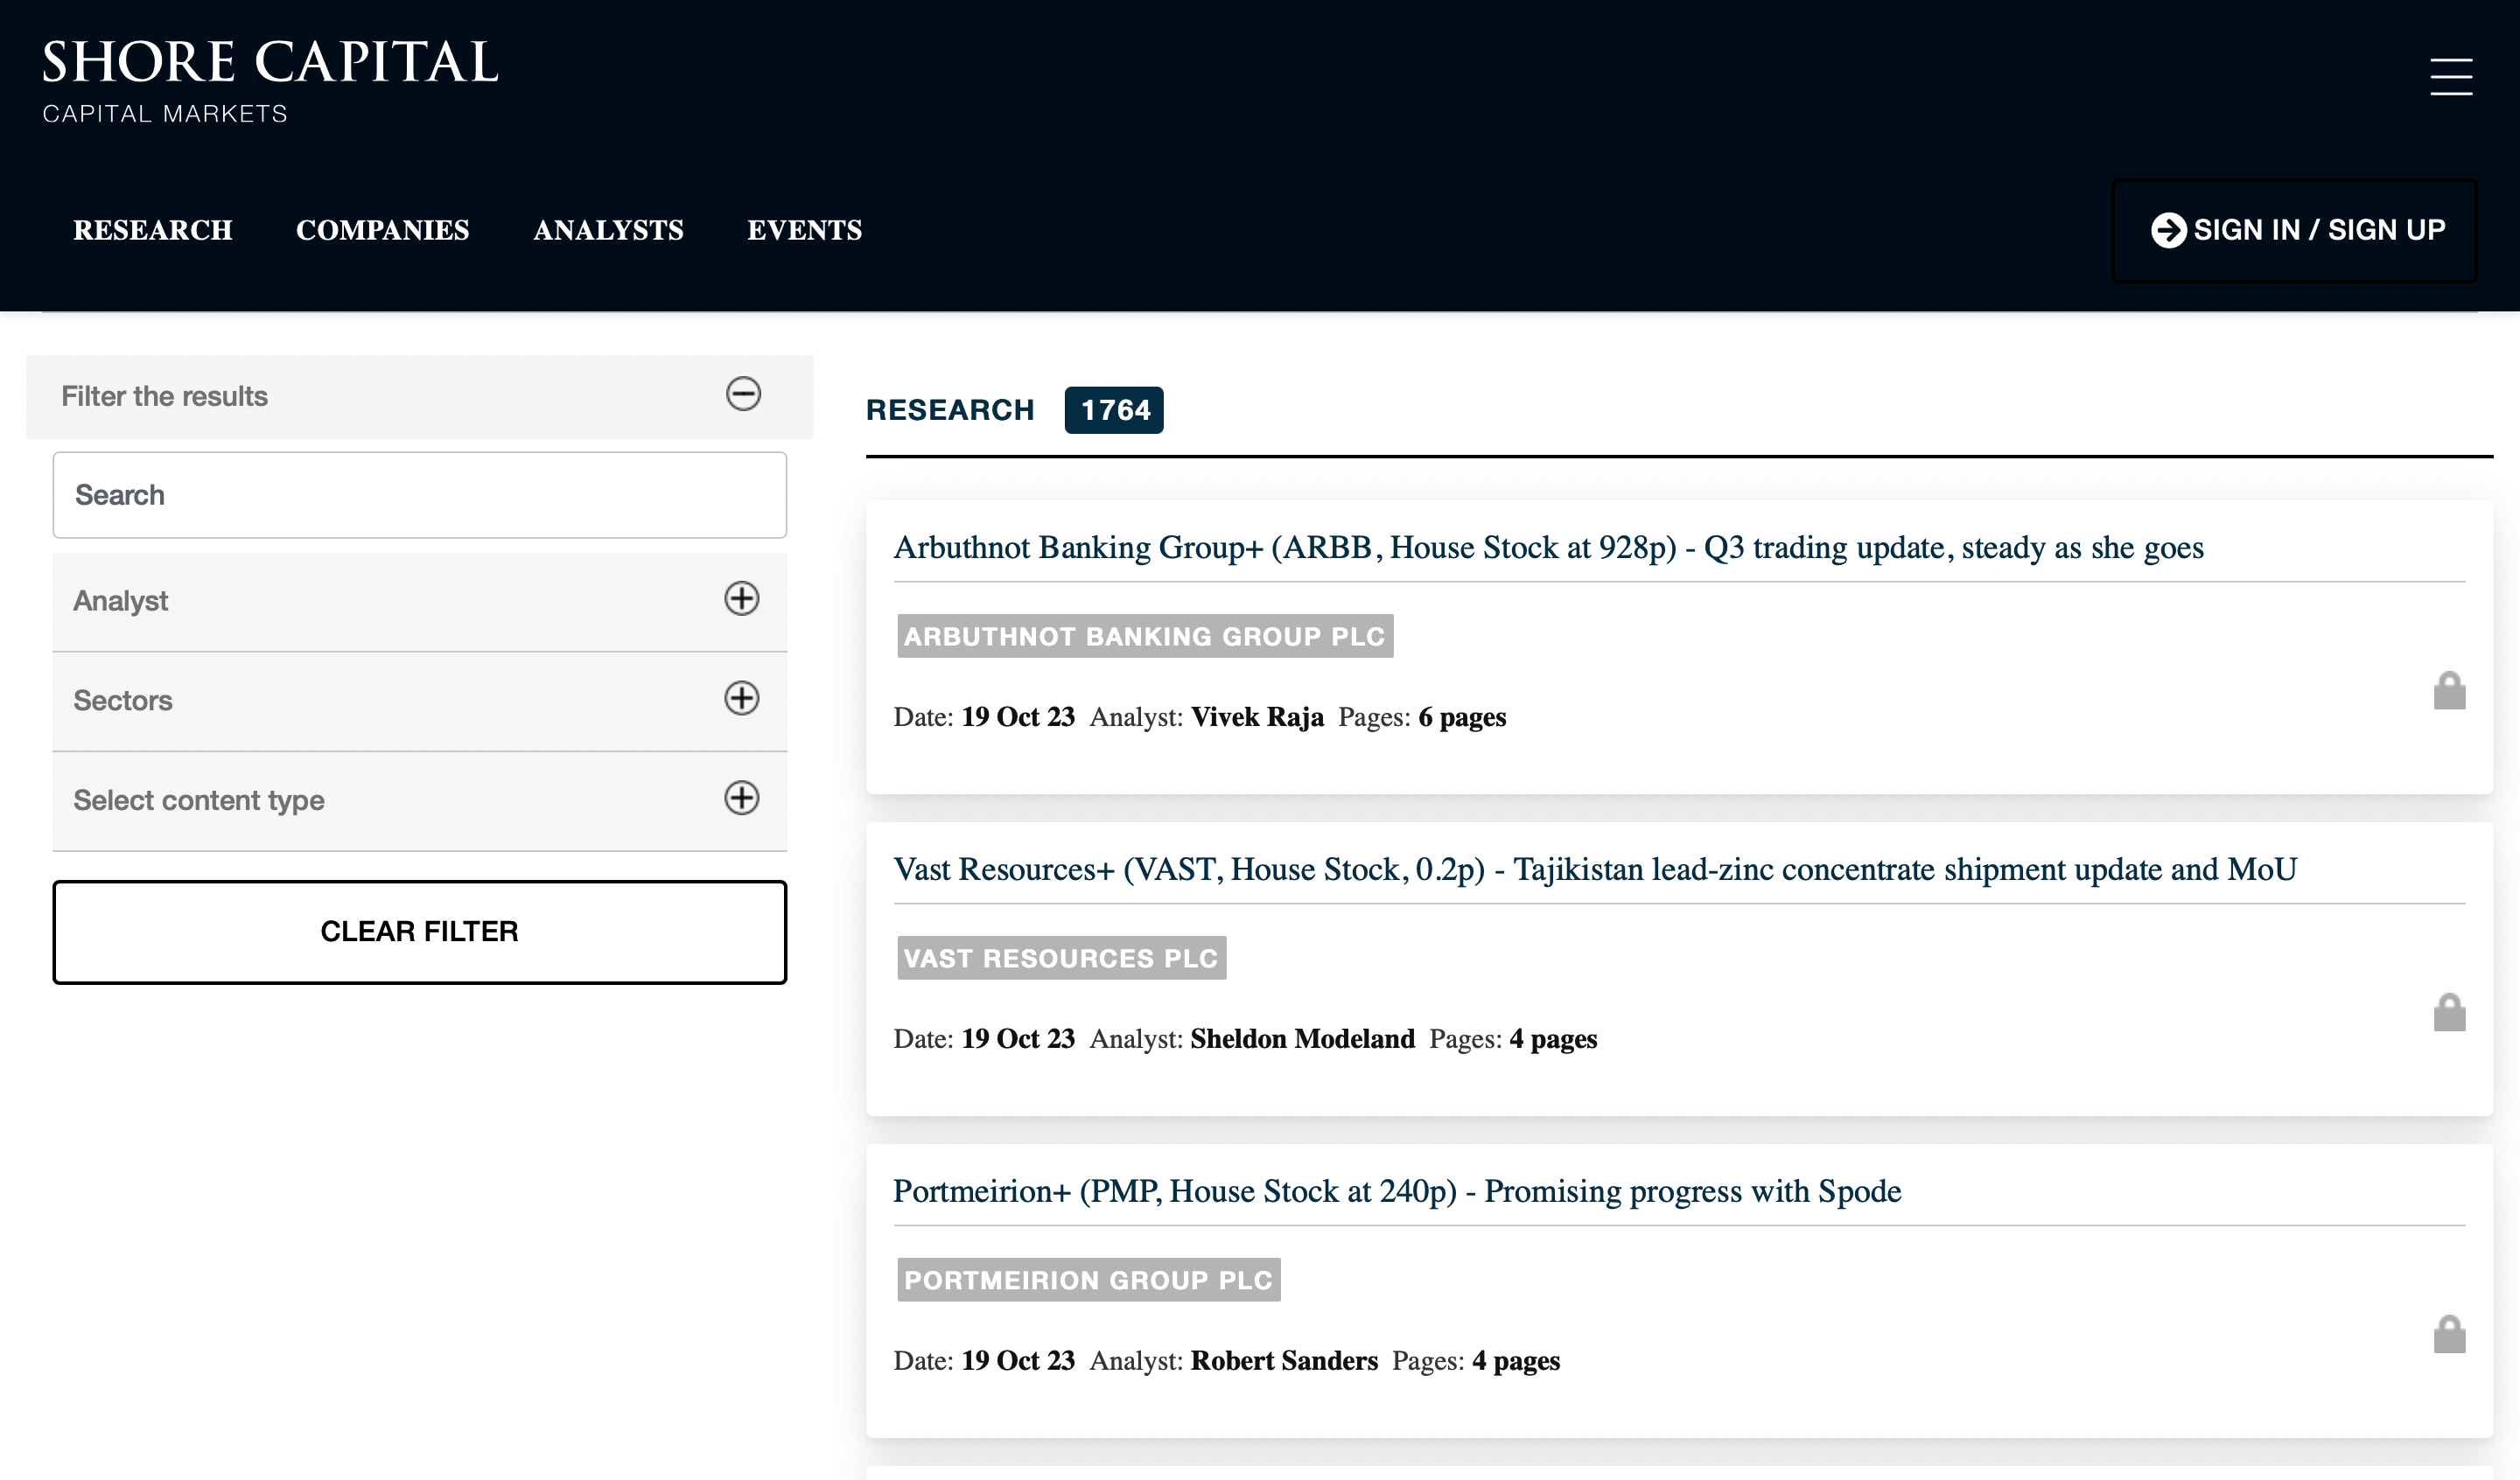2520x1480 pixels.
Task: Open the hamburger menu icon
Action: 2450,77
